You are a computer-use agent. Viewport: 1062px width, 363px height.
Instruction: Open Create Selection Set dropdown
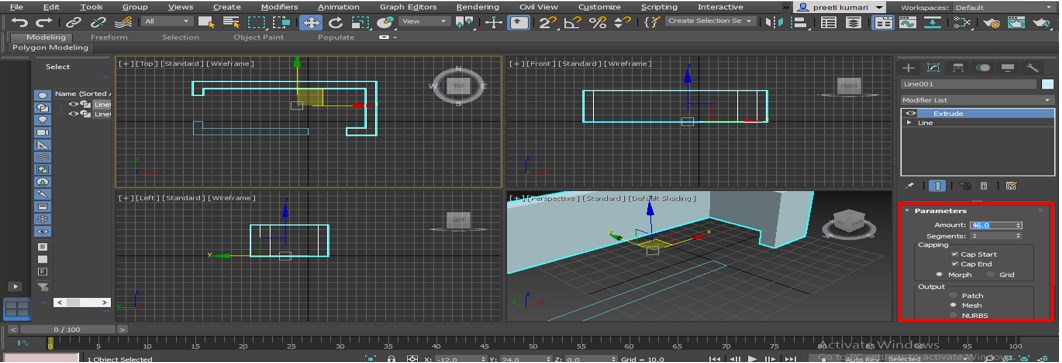point(709,22)
